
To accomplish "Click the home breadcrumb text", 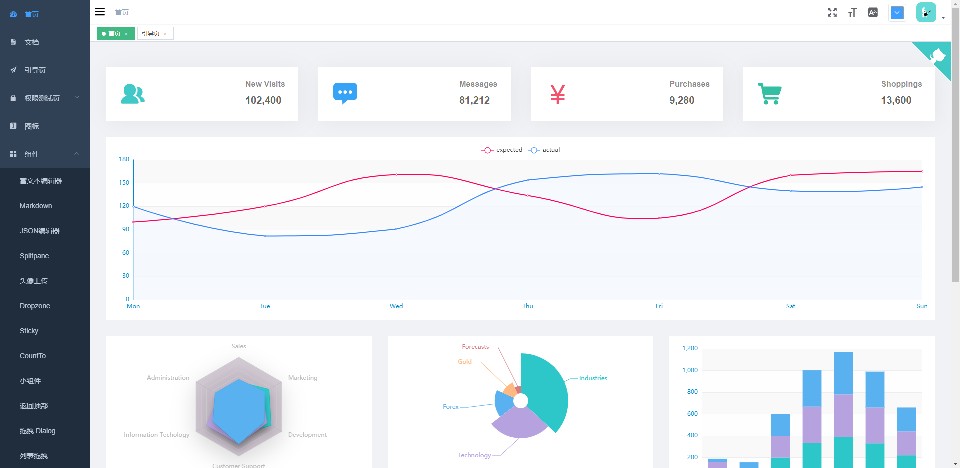I will tap(122, 12).
